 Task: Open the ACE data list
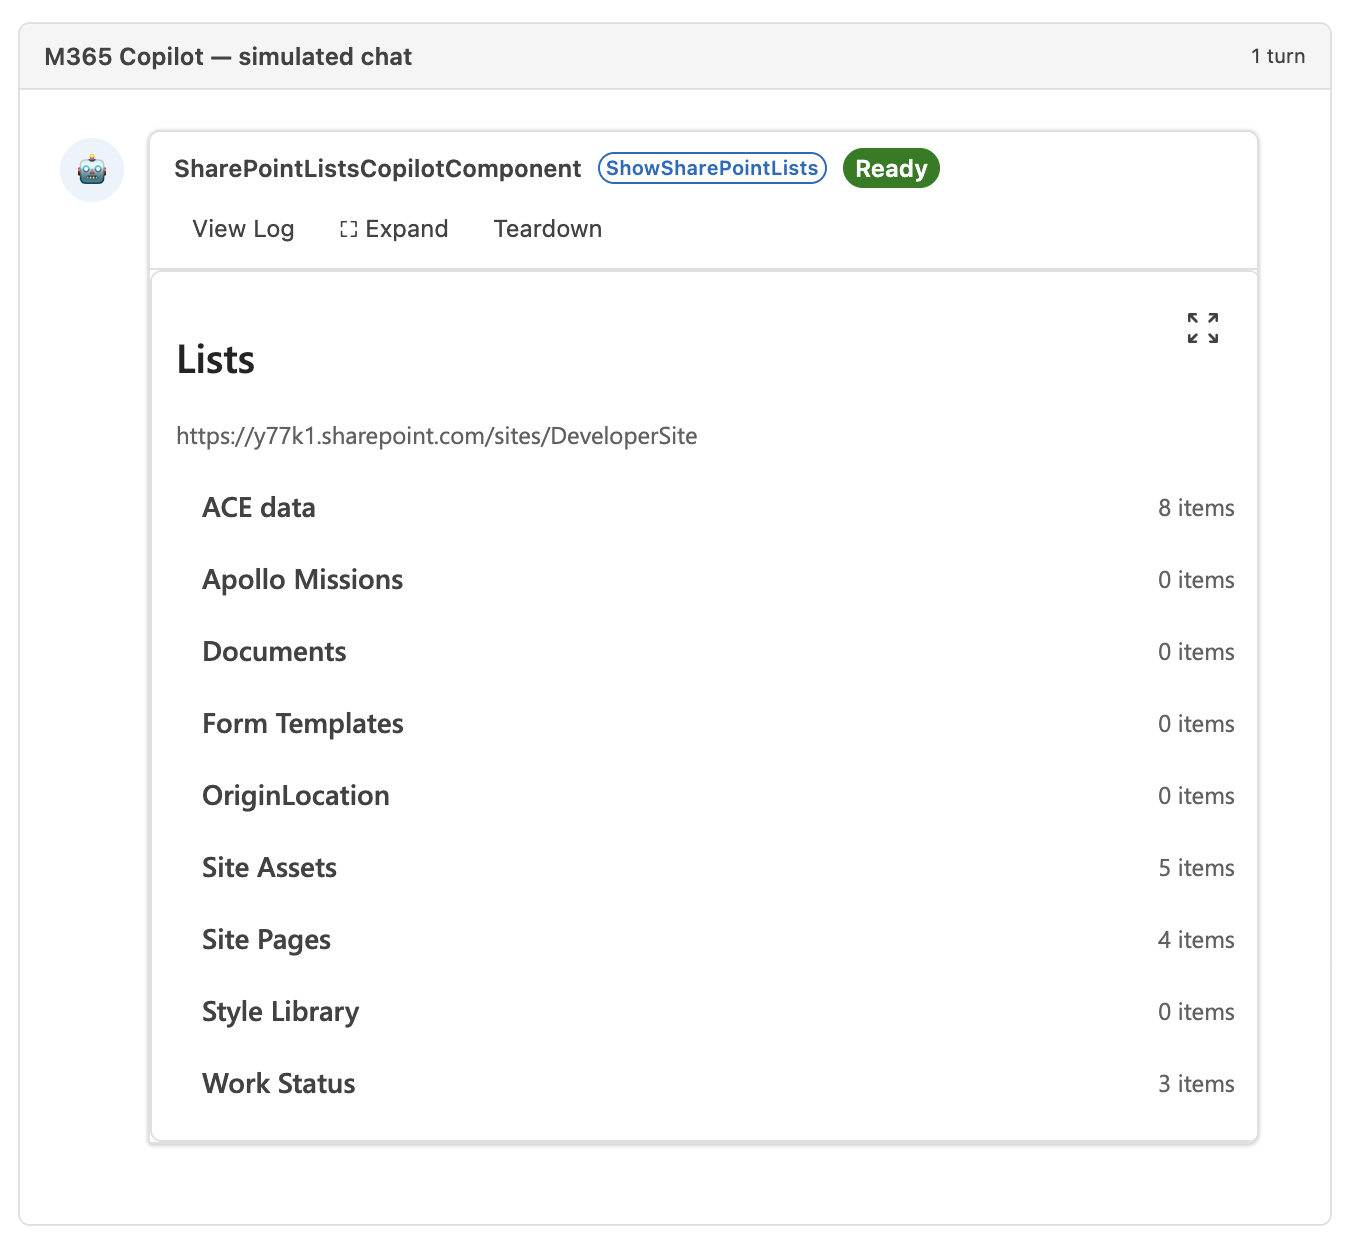pyautogui.click(x=705, y=508)
